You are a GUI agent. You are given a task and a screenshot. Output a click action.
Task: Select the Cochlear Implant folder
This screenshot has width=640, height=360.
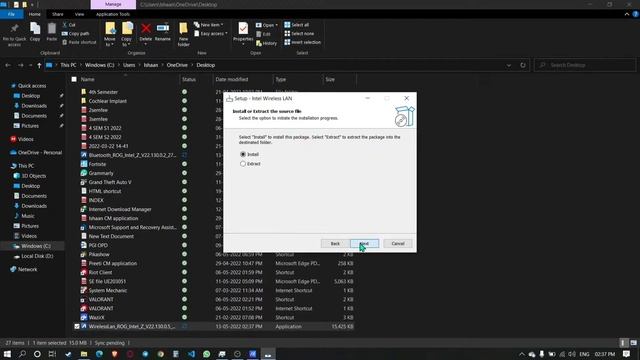pyautogui.click(x=108, y=101)
